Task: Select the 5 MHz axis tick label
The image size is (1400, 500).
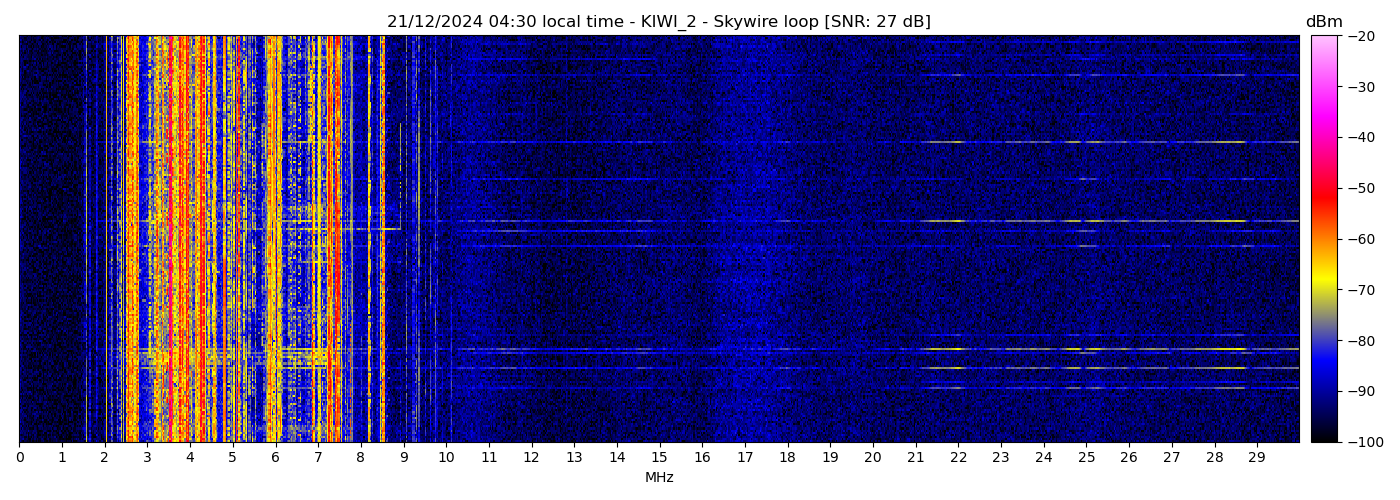Action: click(233, 458)
